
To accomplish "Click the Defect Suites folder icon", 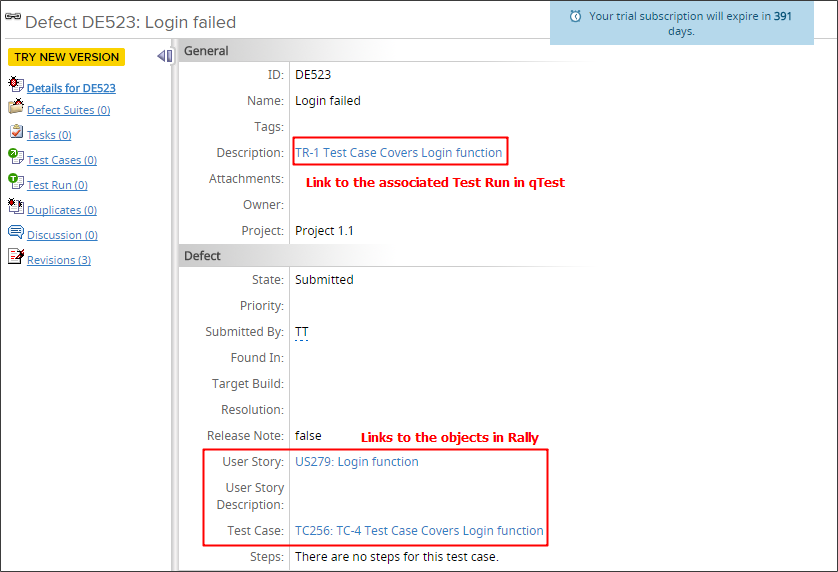I will point(15,108).
